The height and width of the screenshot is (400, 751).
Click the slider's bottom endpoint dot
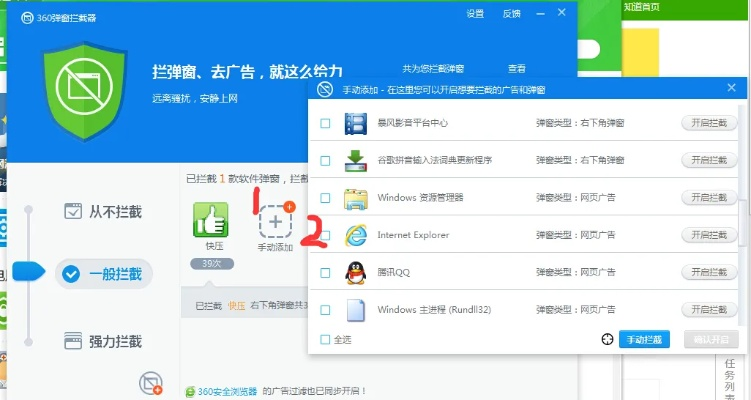click(29, 342)
